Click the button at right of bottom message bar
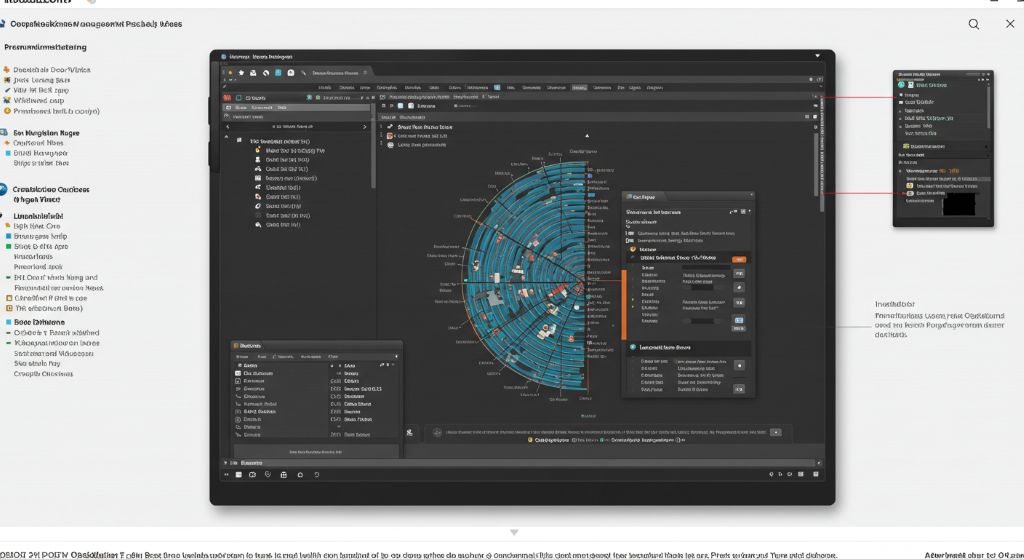This screenshot has width=1024, height=559. [x=774, y=432]
